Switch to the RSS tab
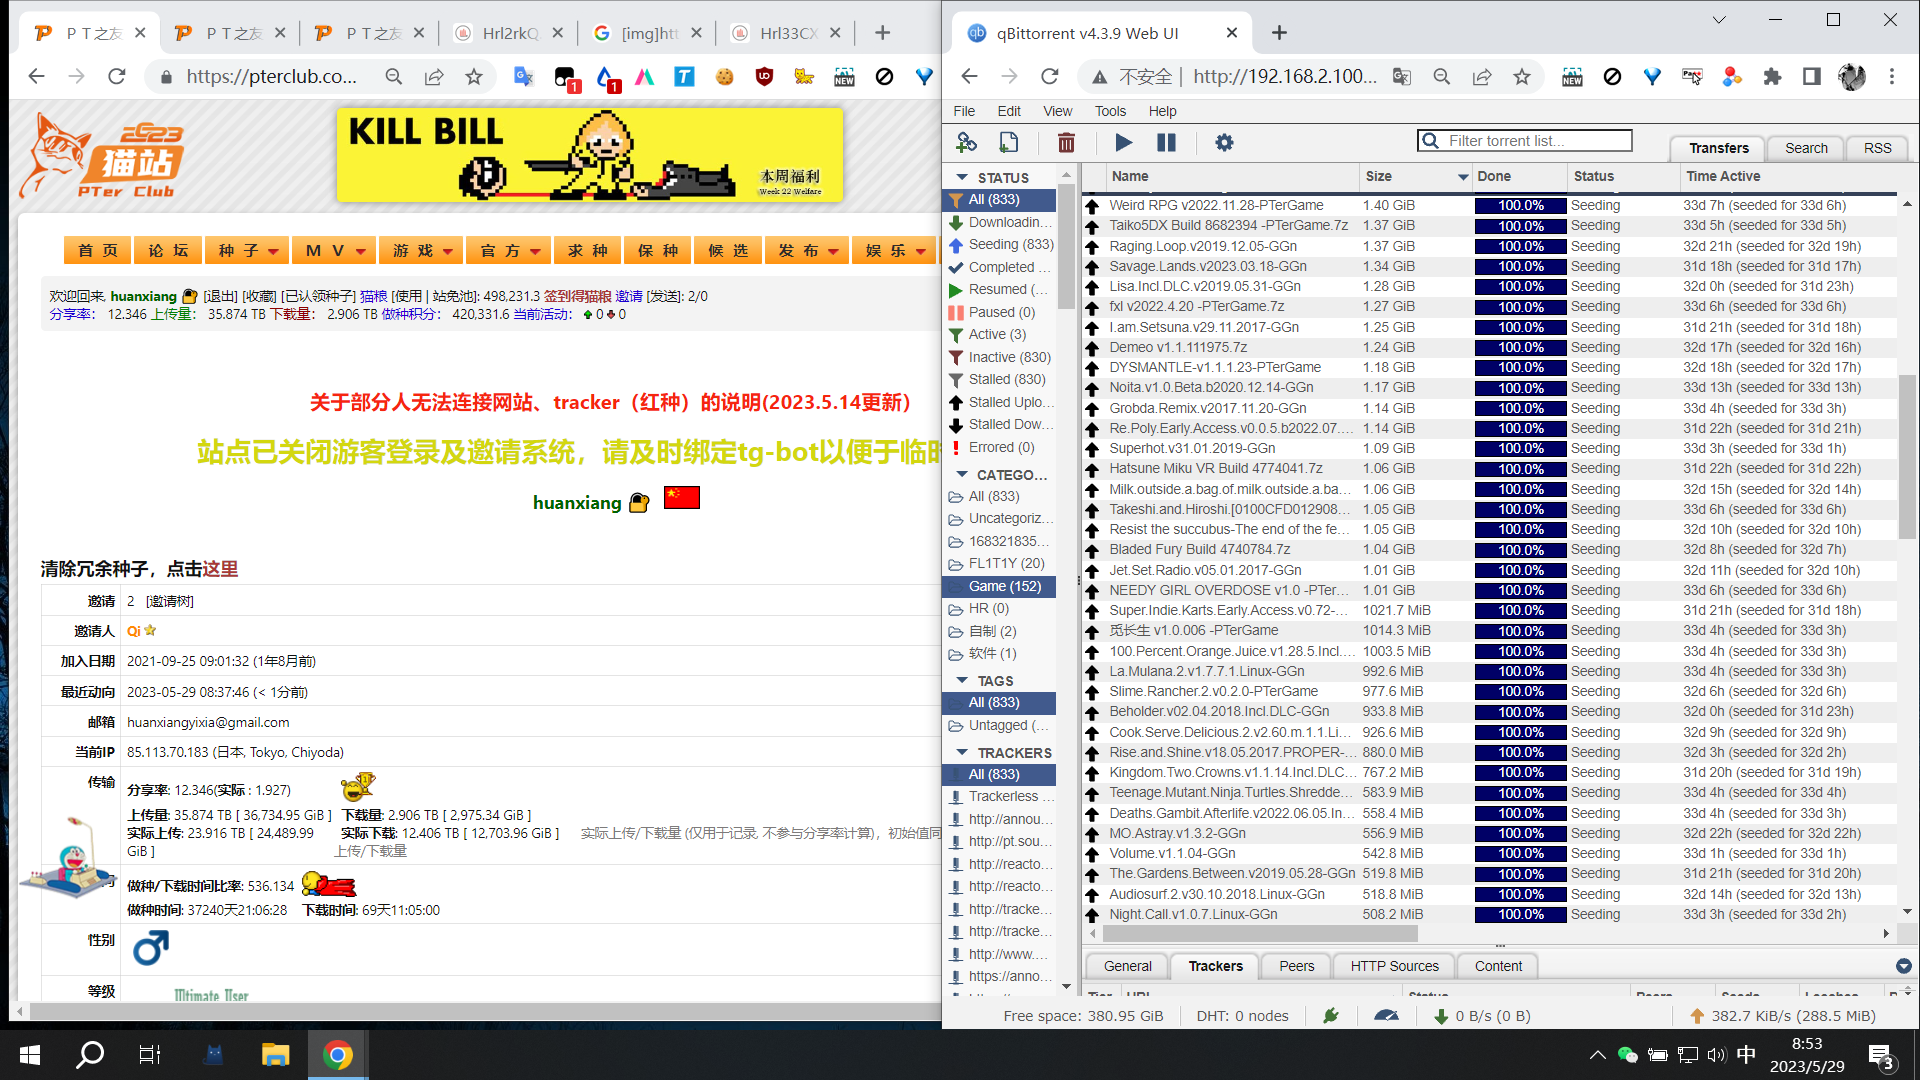 point(1877,148)
